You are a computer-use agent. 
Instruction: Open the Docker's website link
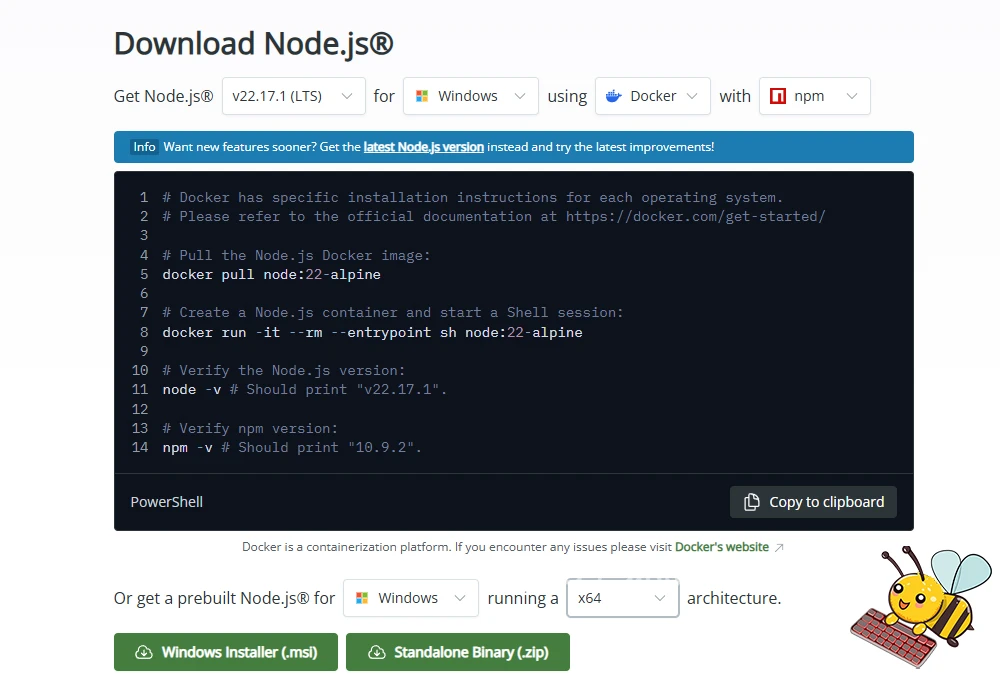pyautogui.click(x=722, y=547)
